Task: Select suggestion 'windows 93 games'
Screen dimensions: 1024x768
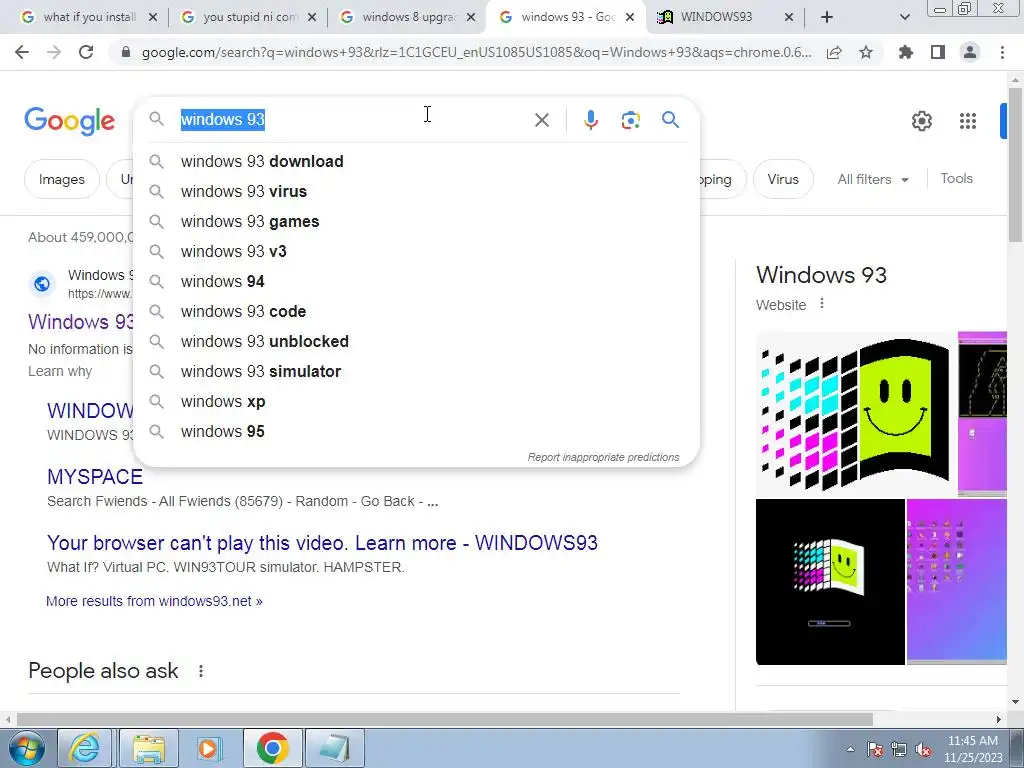Action: (x=416, y=221)
